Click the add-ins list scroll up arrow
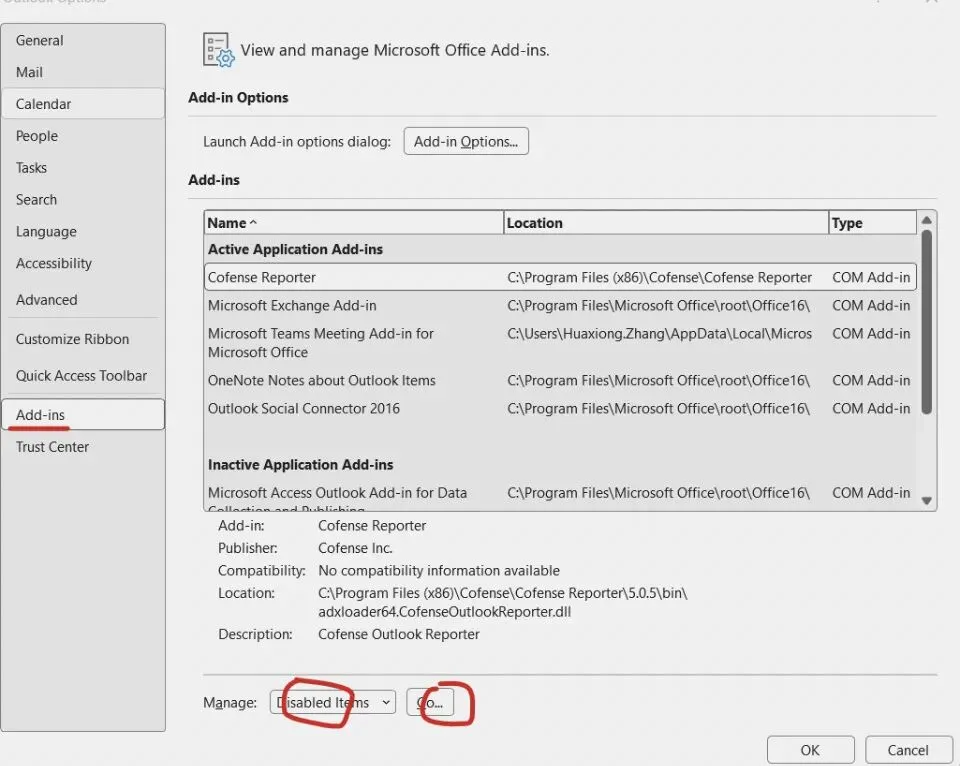The width and height of the screenshot is (960, 766). tap(926, 220)
